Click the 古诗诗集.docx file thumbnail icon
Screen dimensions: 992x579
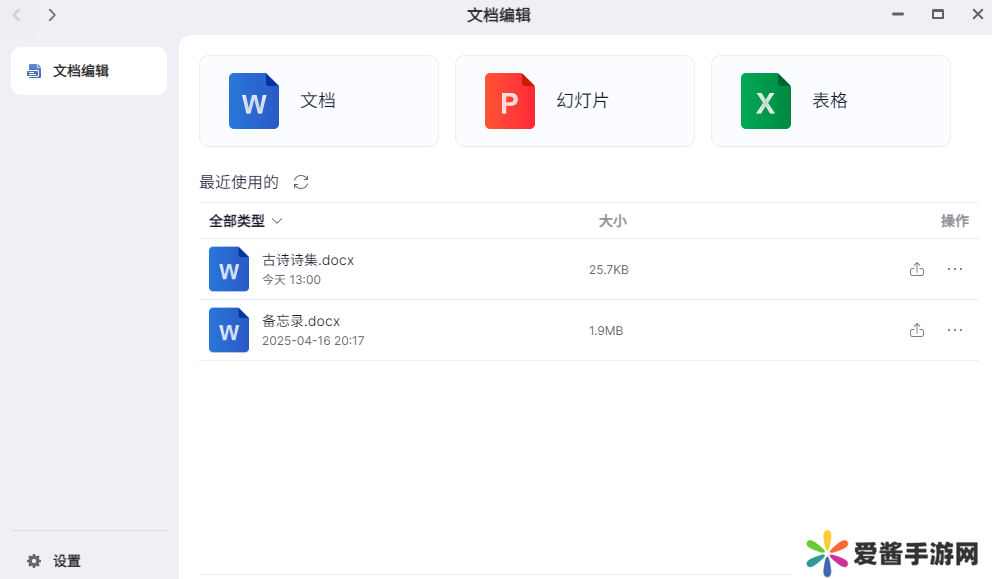tap(229, 269)
